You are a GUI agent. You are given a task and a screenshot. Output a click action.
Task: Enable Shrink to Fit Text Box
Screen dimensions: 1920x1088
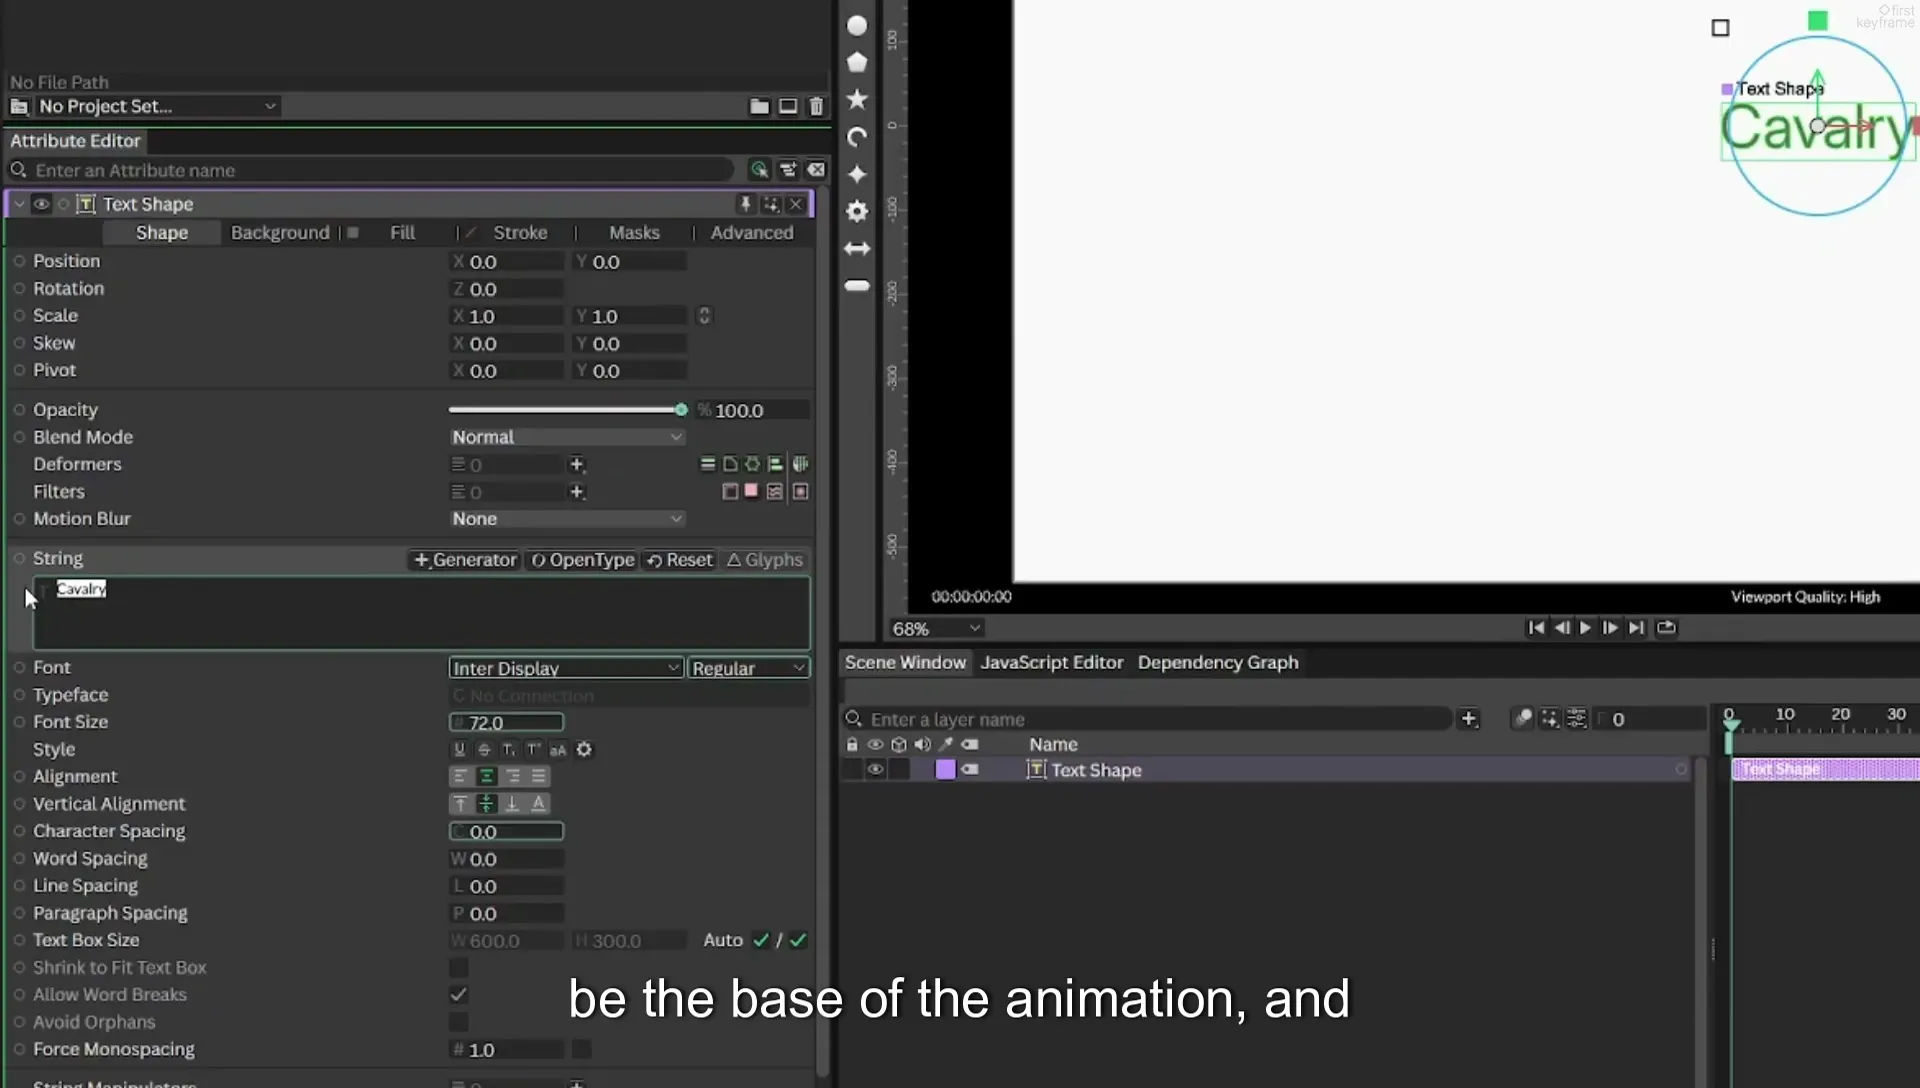[x=458, y=967]
